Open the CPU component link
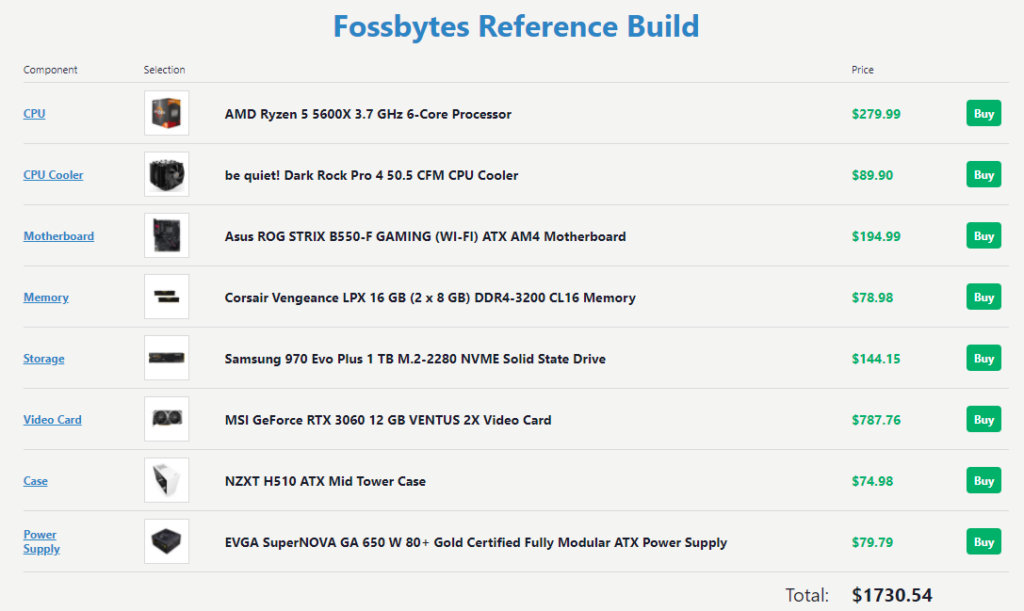The height and width of the screenshot is (611, 1024). pyautogui.click(x=34, y=113)
